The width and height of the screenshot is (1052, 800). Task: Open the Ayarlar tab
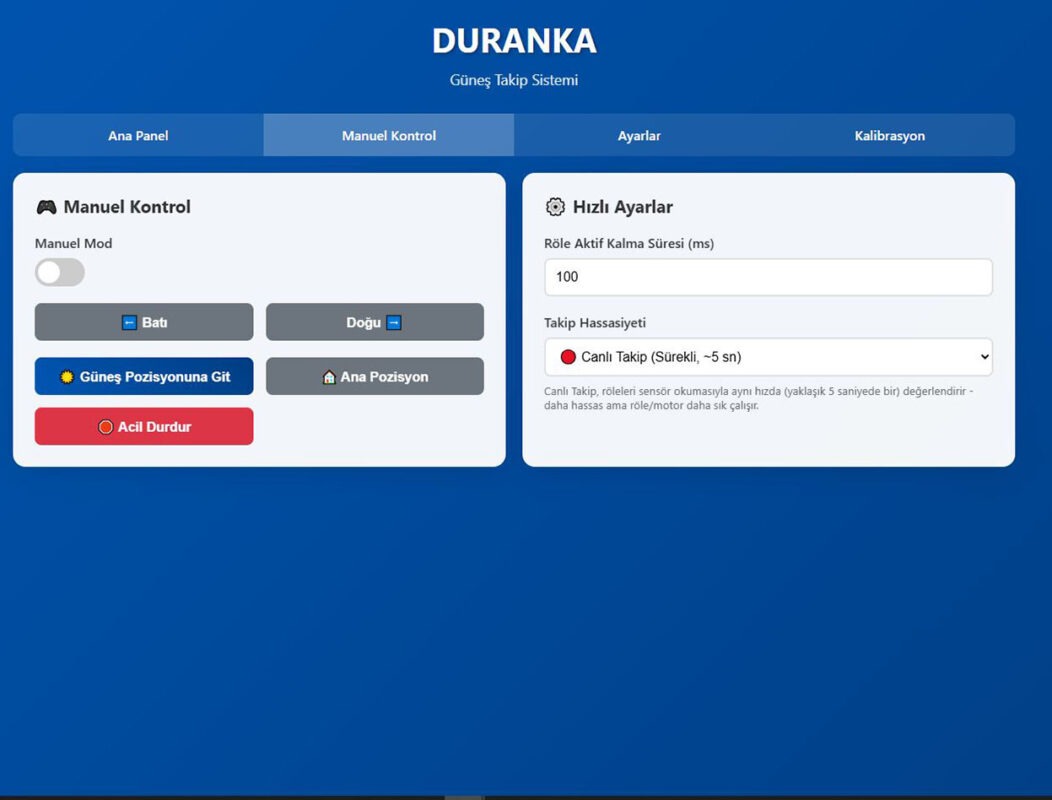[x=639, y=136]
